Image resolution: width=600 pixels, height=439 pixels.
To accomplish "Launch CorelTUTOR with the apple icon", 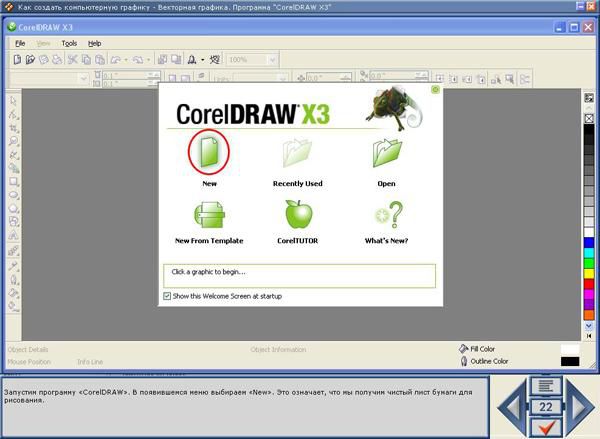I will (x=298, y=214).
